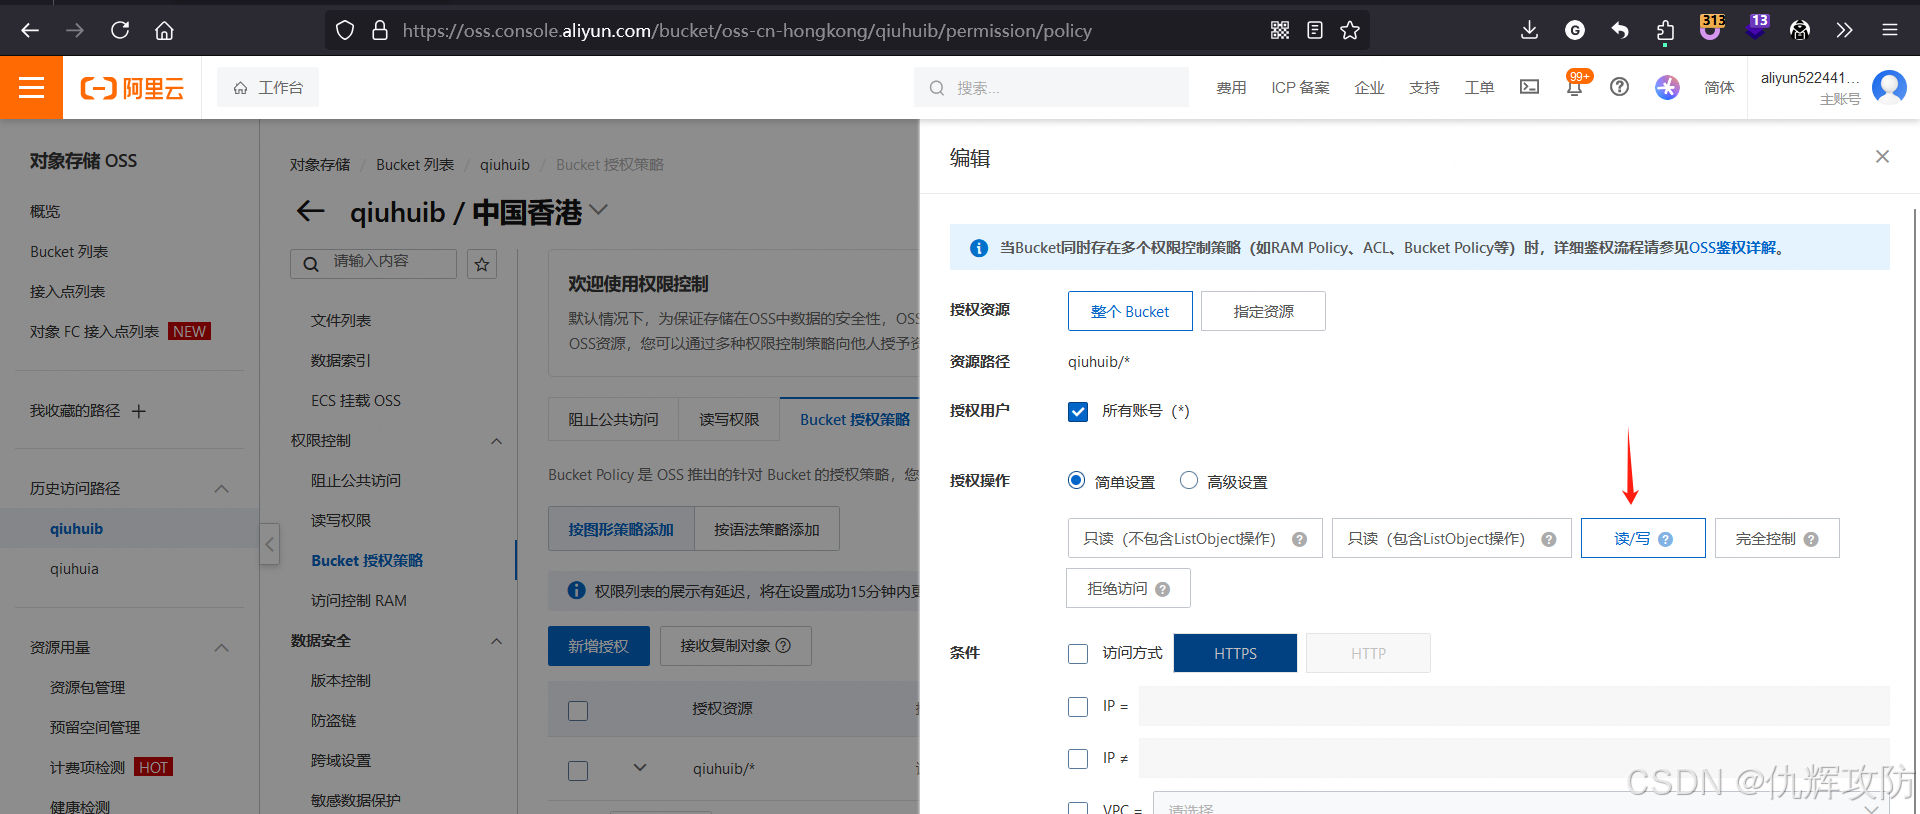Click the 请输入内容 menu search field
Viewport: 1920px width, 814px height.
[374, 264]
